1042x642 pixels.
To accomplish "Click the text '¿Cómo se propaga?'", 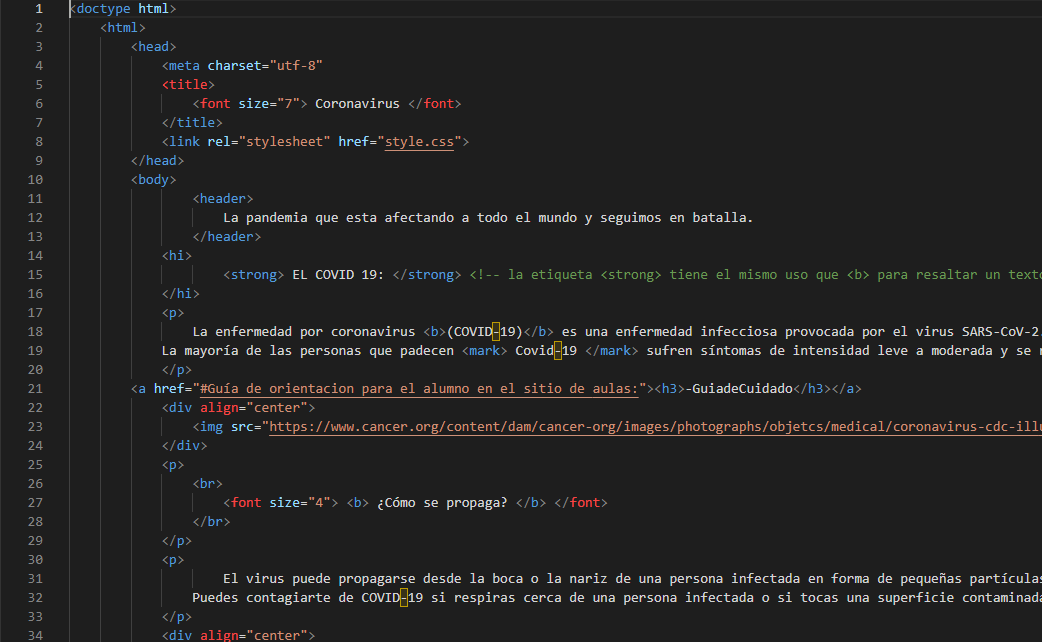I will pos(442,503).
